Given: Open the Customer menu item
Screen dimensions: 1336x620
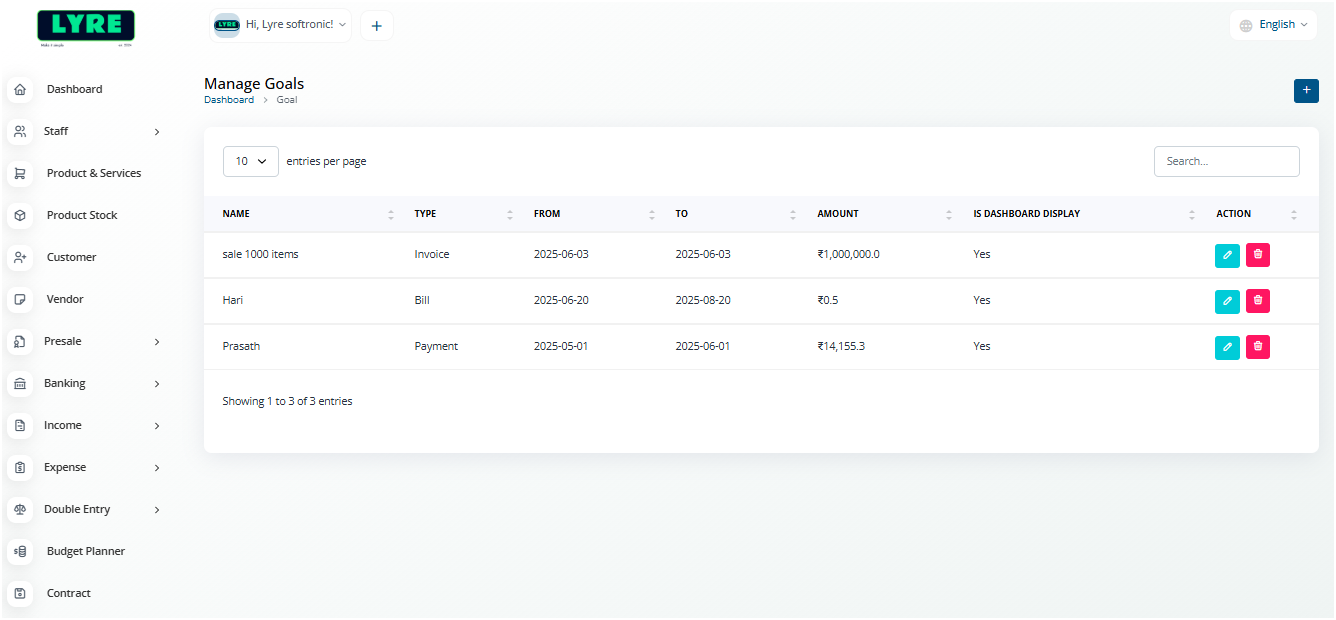Looking at the screenshot, I should [71, 258].
